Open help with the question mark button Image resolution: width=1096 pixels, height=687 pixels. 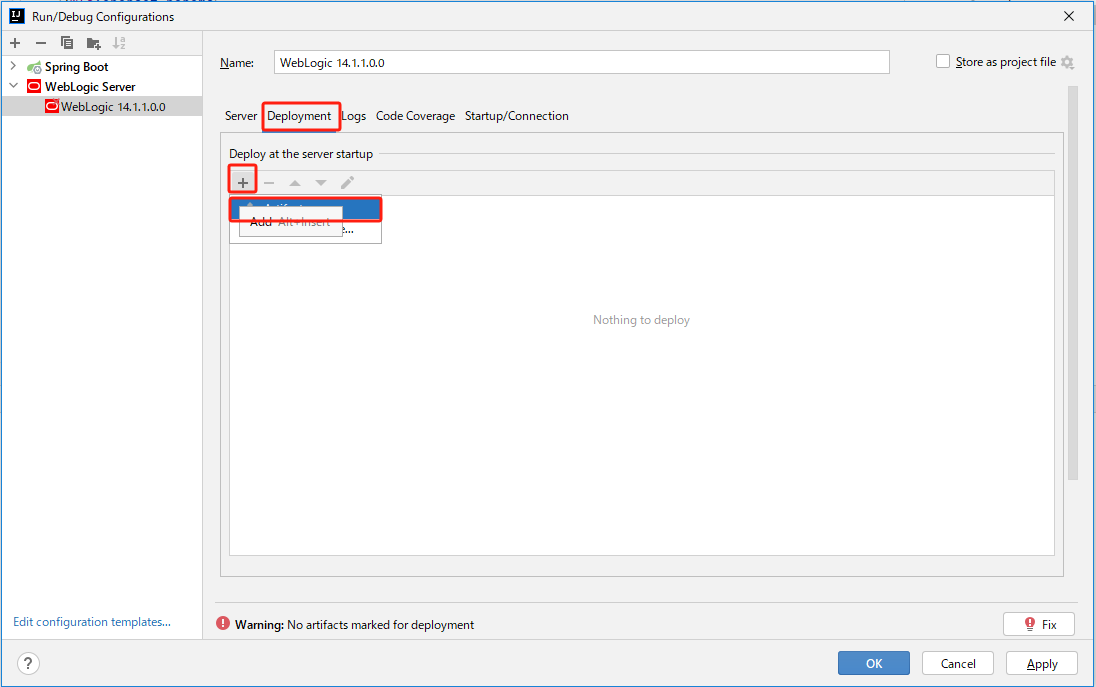(28, 663)
